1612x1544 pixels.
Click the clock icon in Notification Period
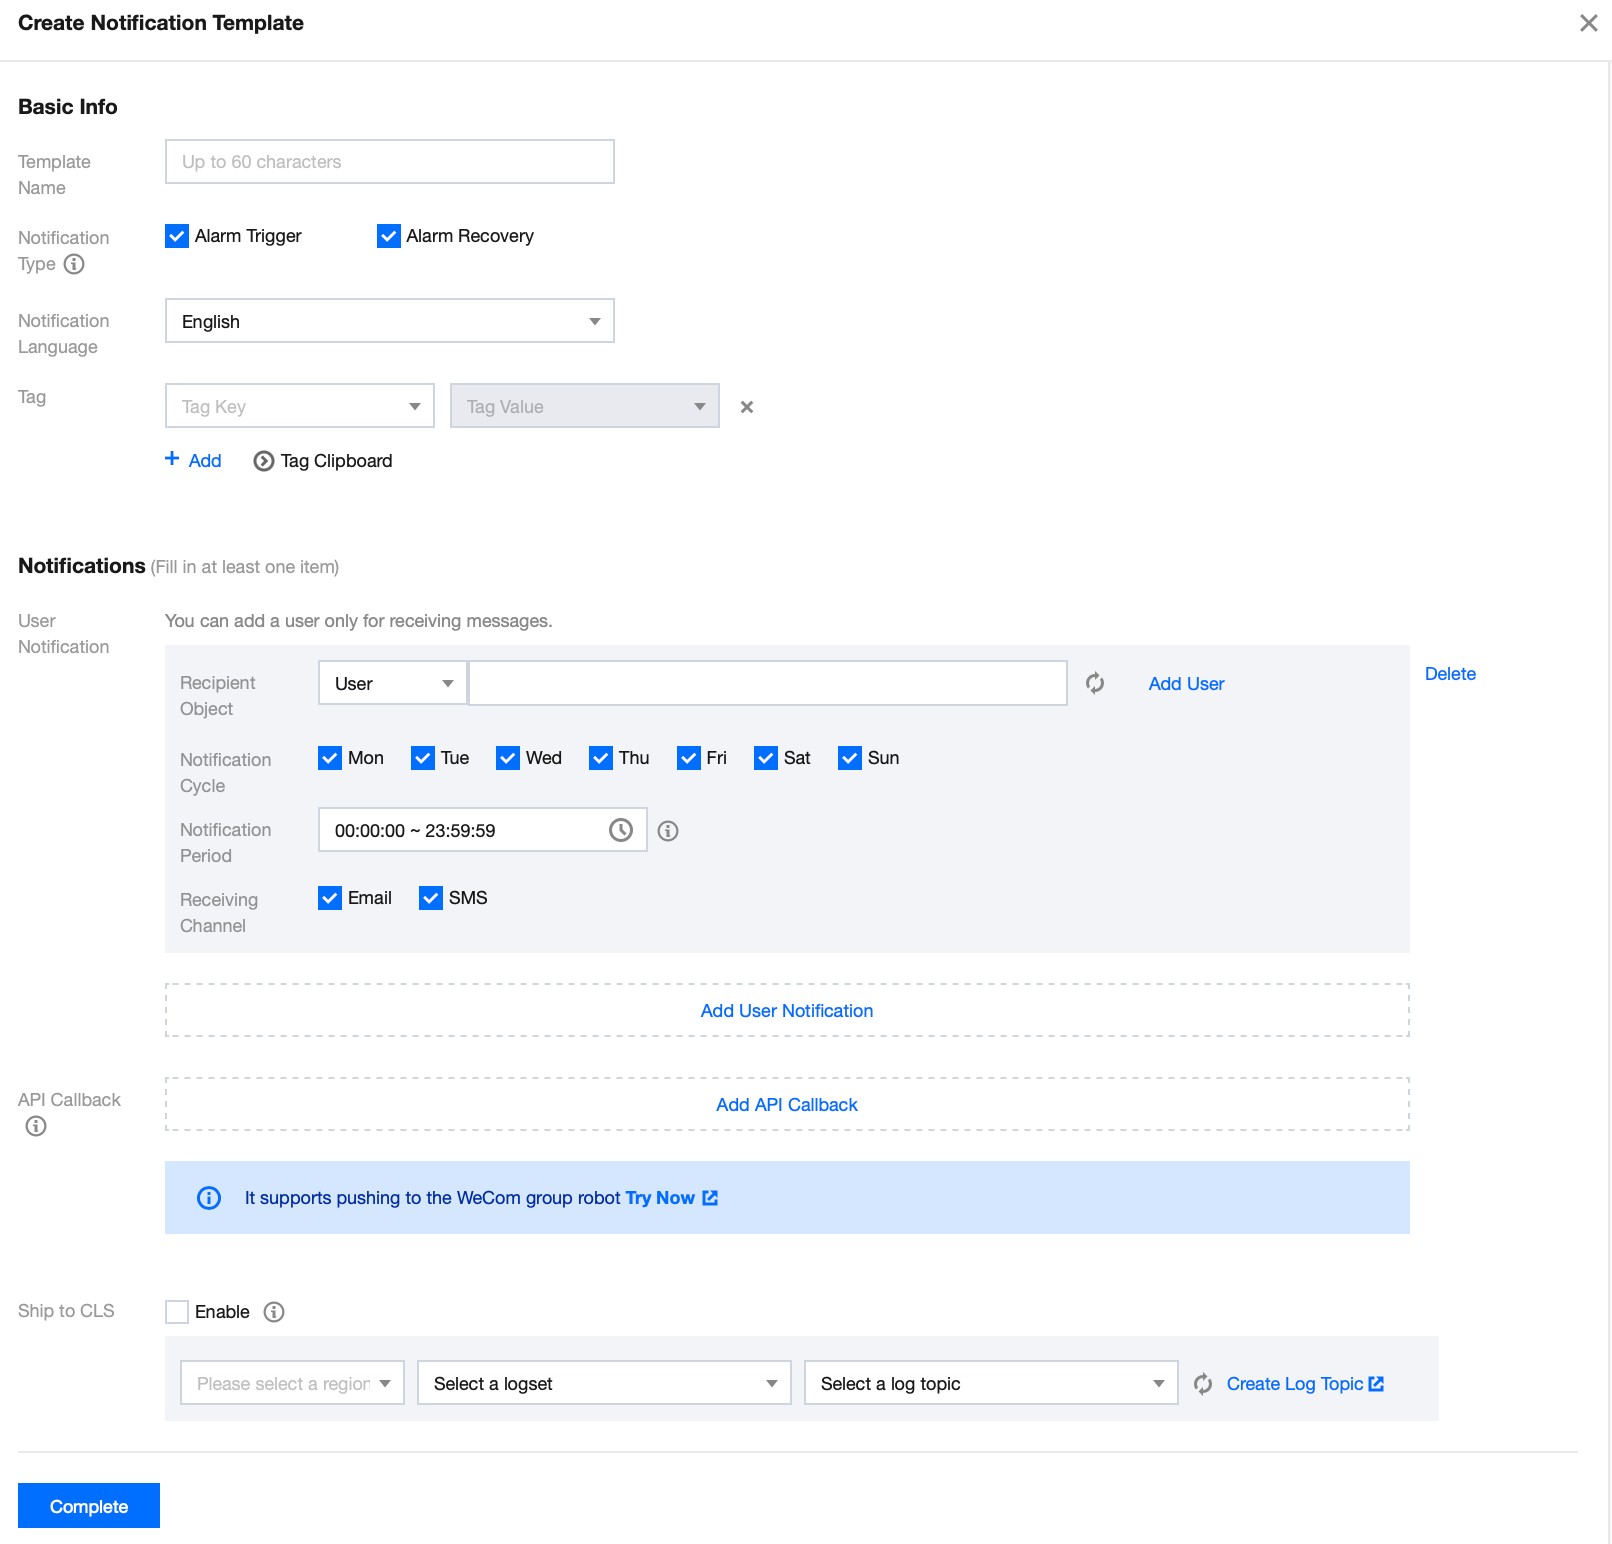[x=620, y=830]
